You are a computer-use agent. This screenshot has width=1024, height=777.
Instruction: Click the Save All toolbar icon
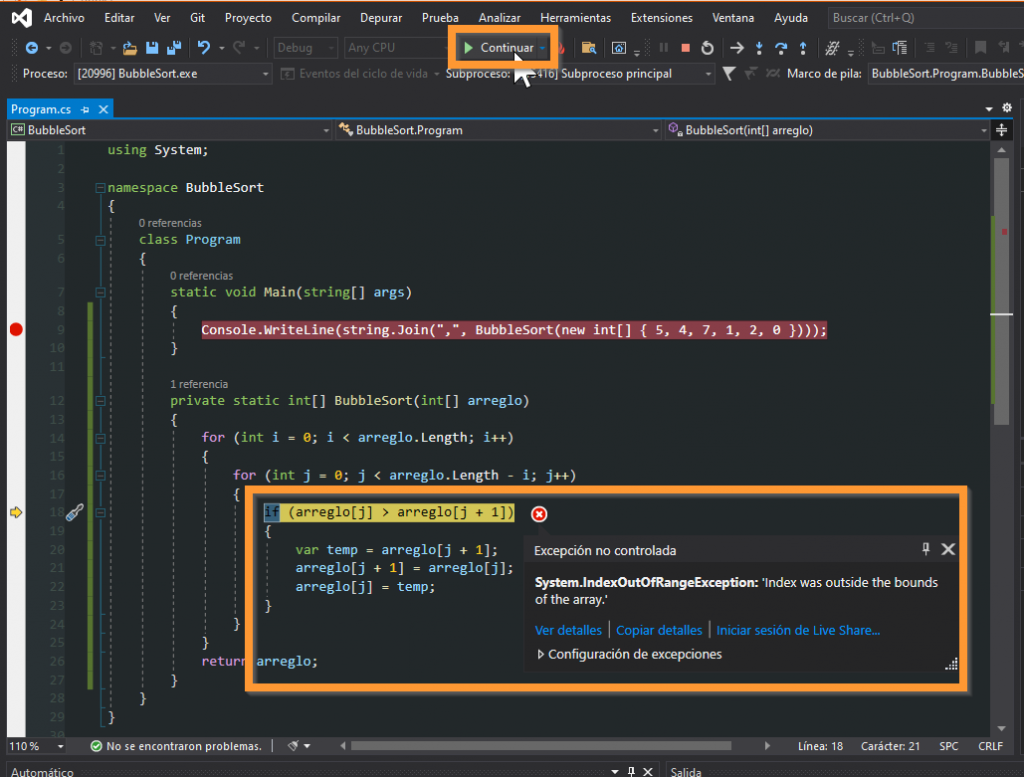[x=174, y=48]
